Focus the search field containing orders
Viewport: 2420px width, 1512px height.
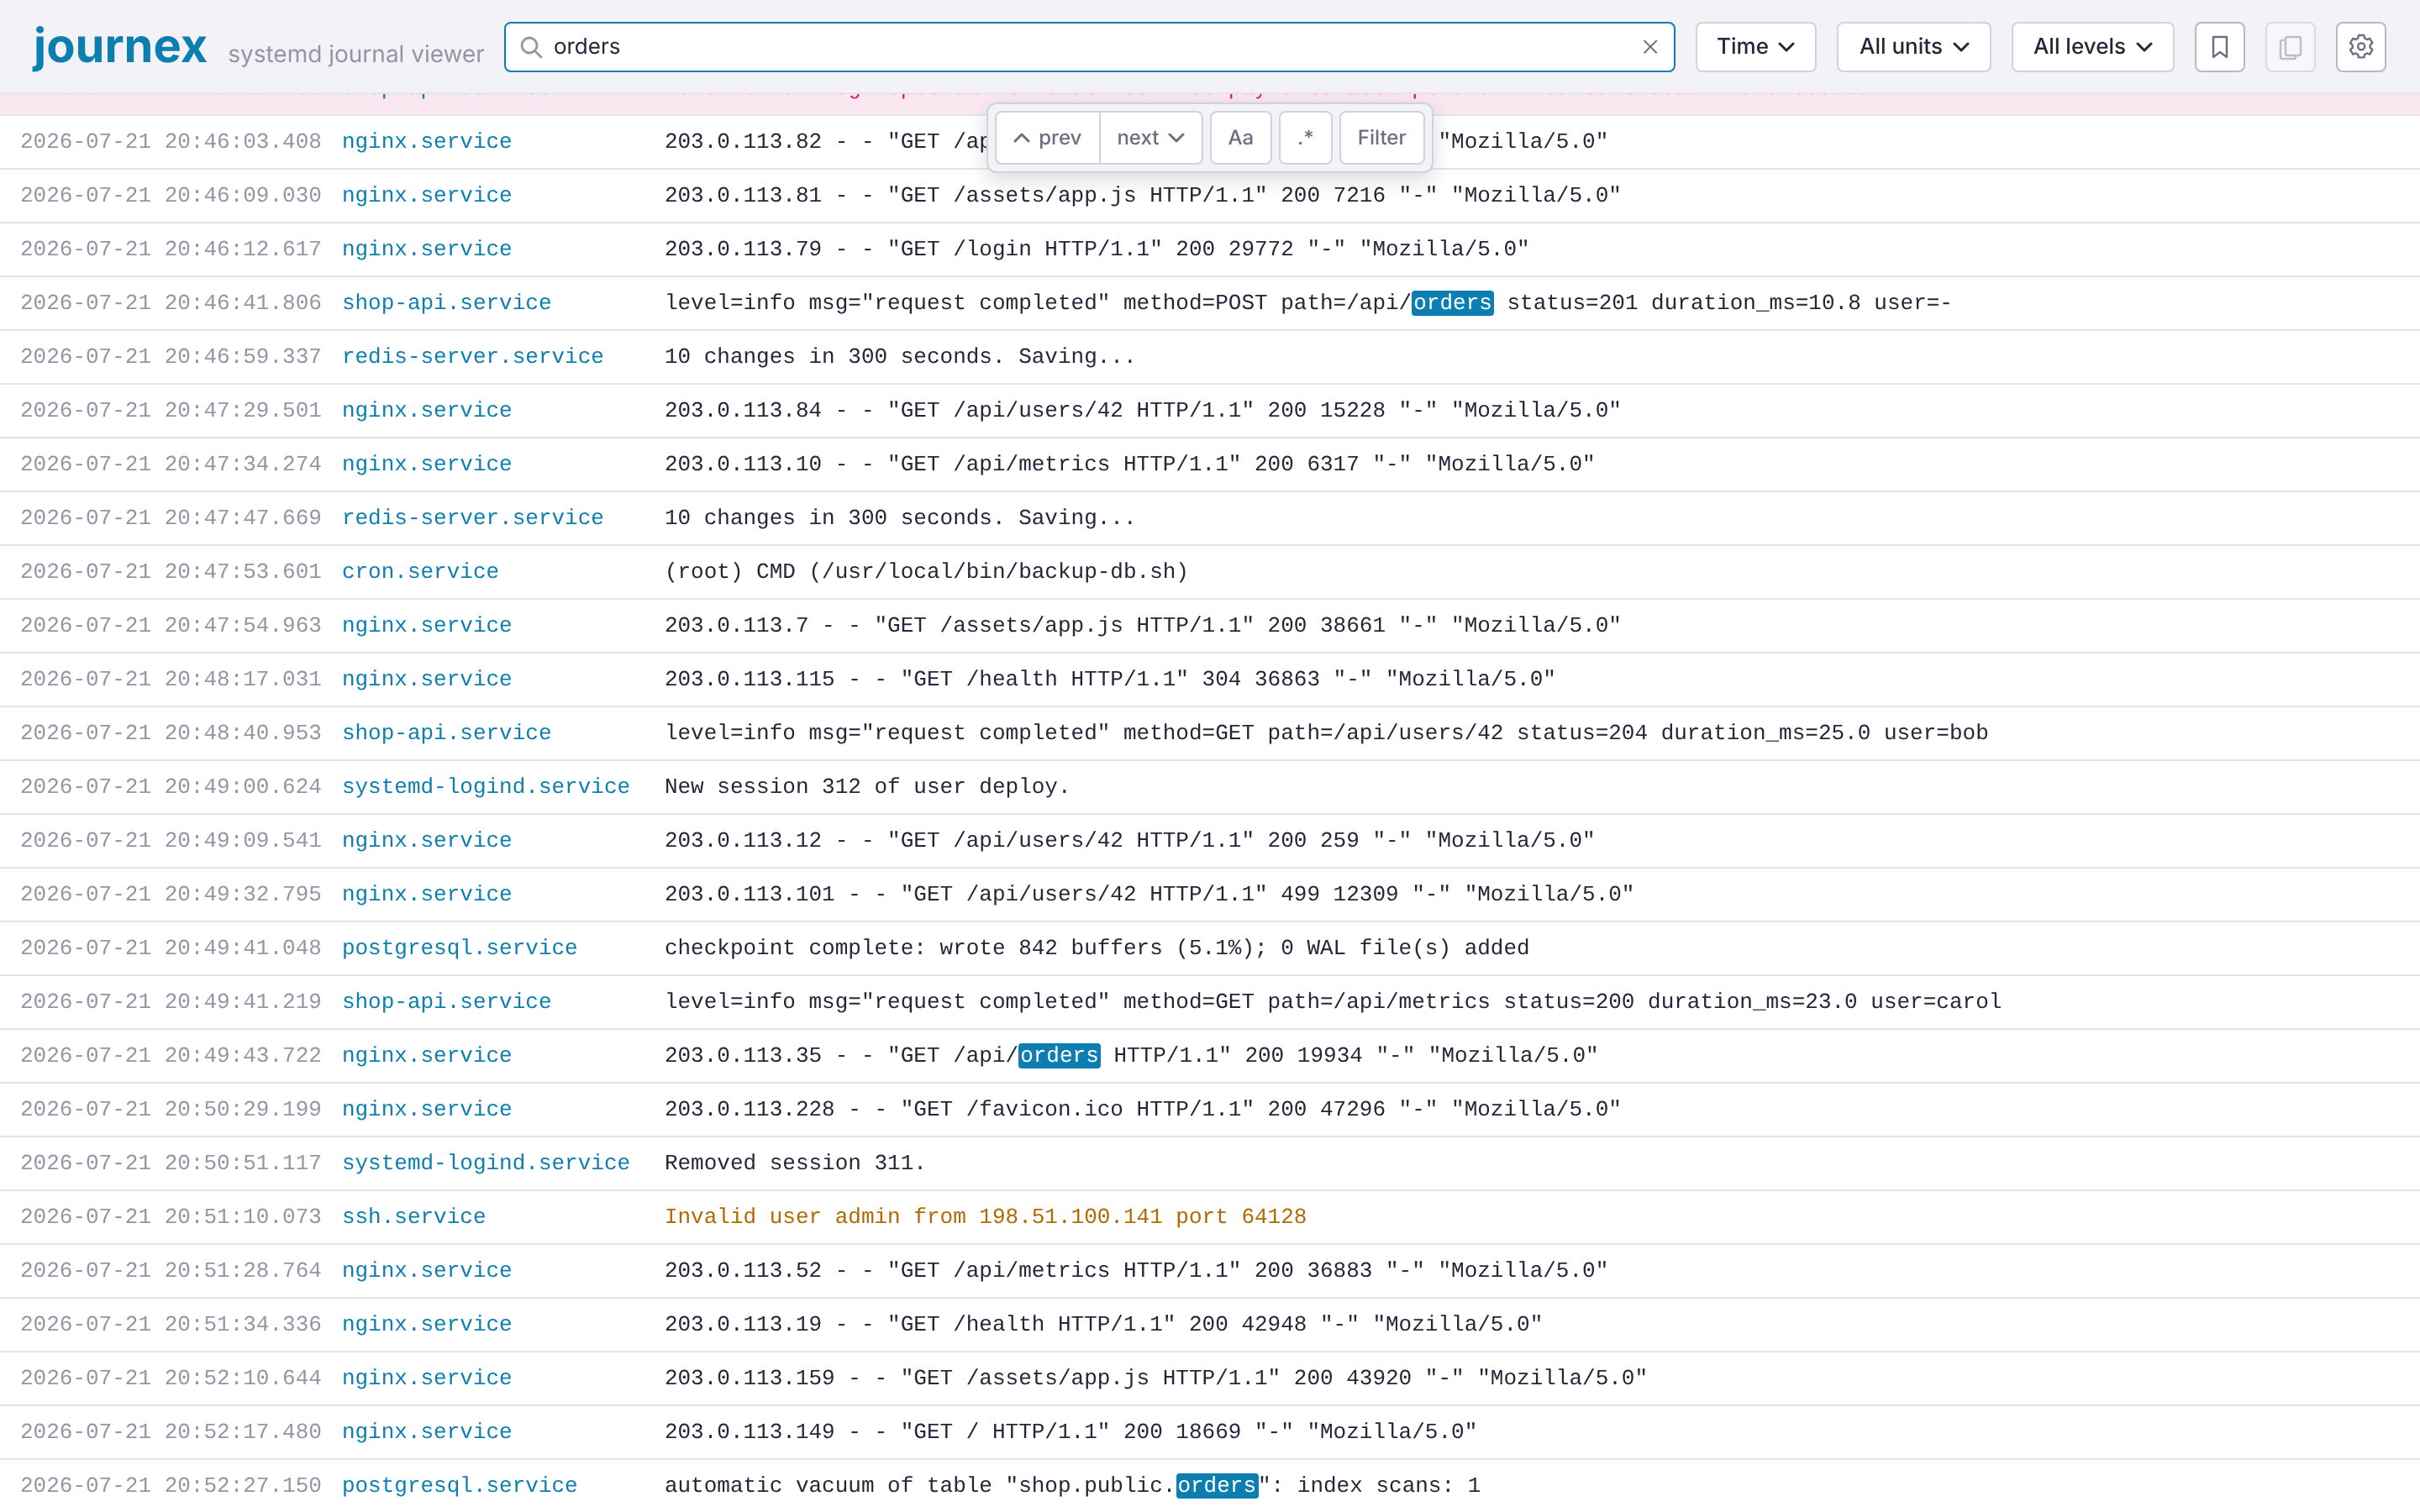[1089, 47]
